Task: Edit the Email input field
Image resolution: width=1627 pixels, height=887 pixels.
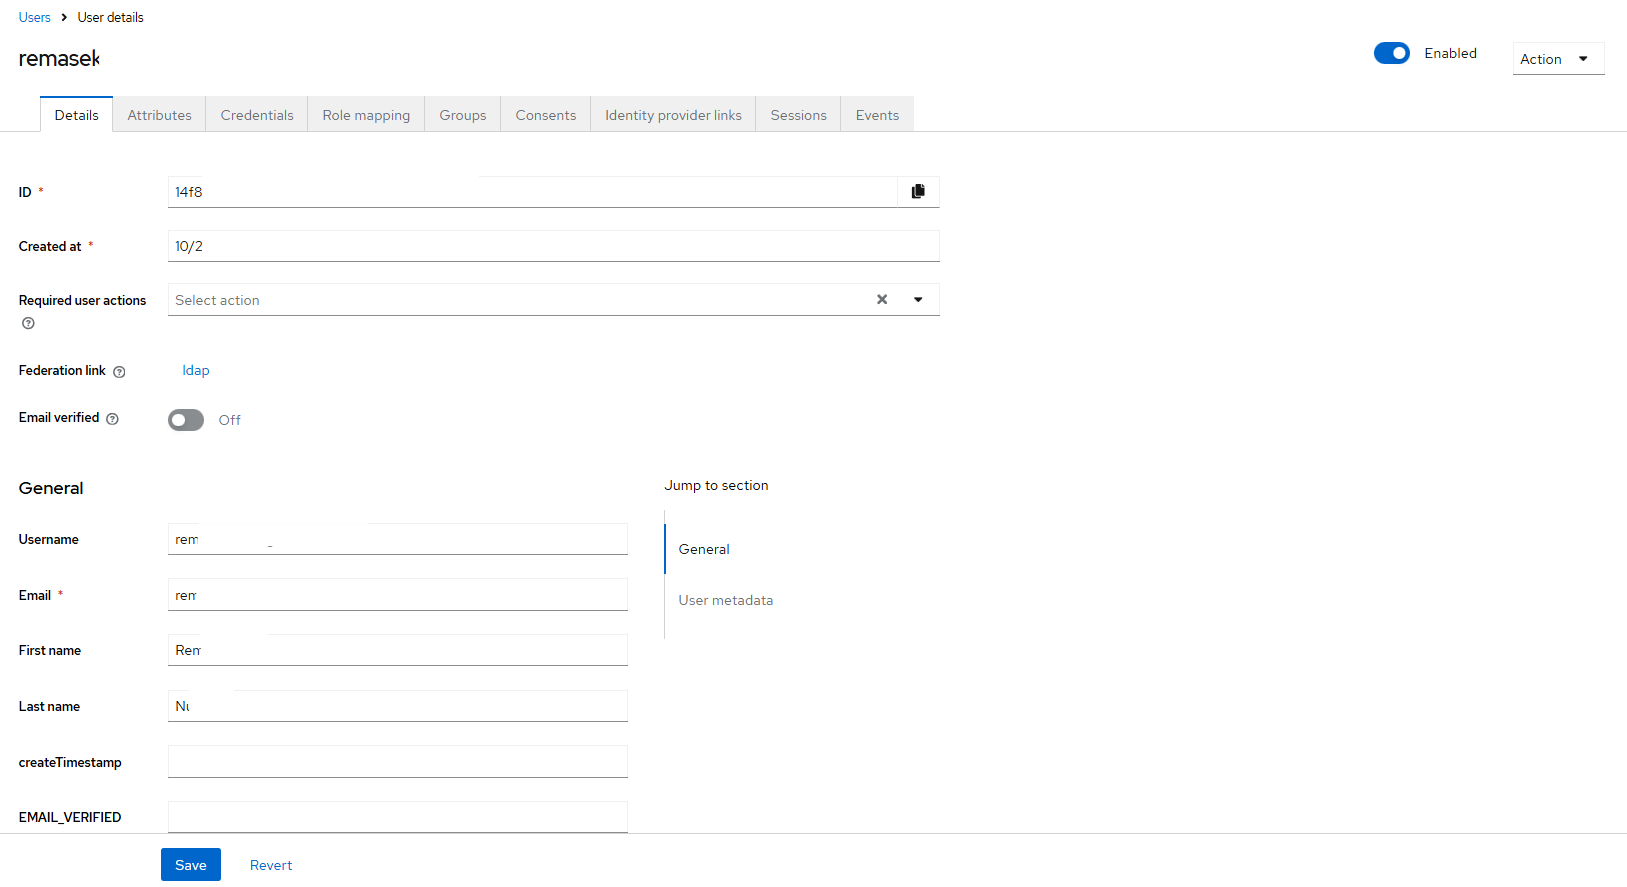Action: [x=398, y=595]
